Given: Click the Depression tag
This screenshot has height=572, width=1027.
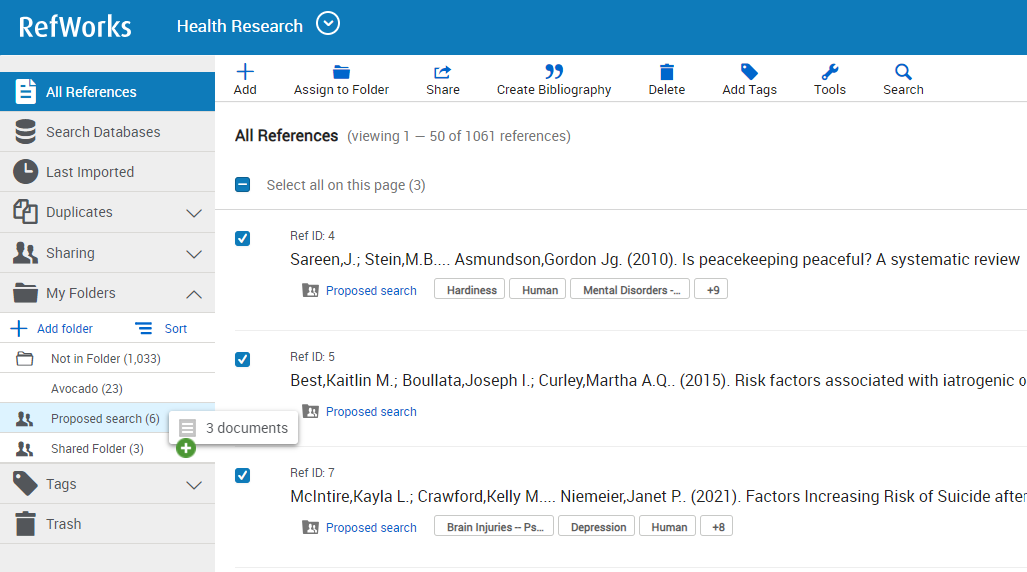Looking at the screenshot, I should (597, 527).
